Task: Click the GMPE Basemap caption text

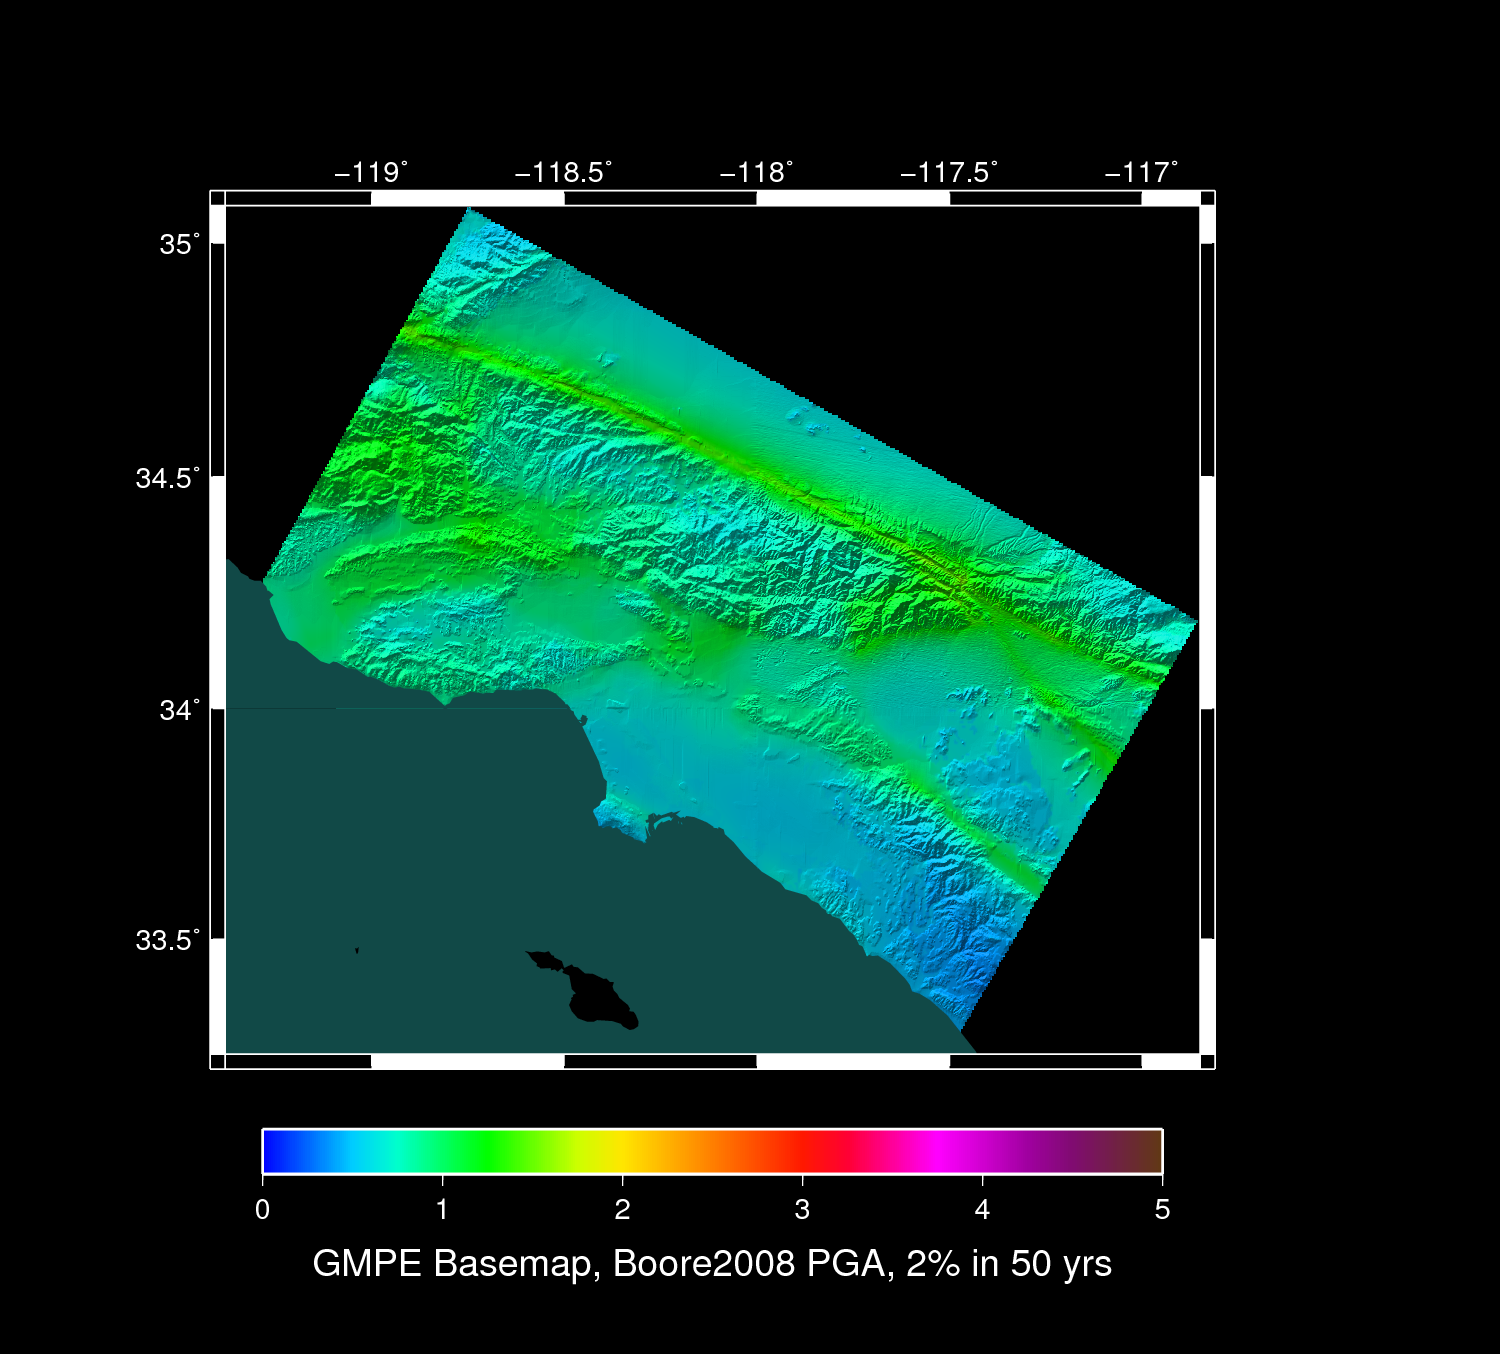Action: pyautogui.click(x=712, y=1264)
